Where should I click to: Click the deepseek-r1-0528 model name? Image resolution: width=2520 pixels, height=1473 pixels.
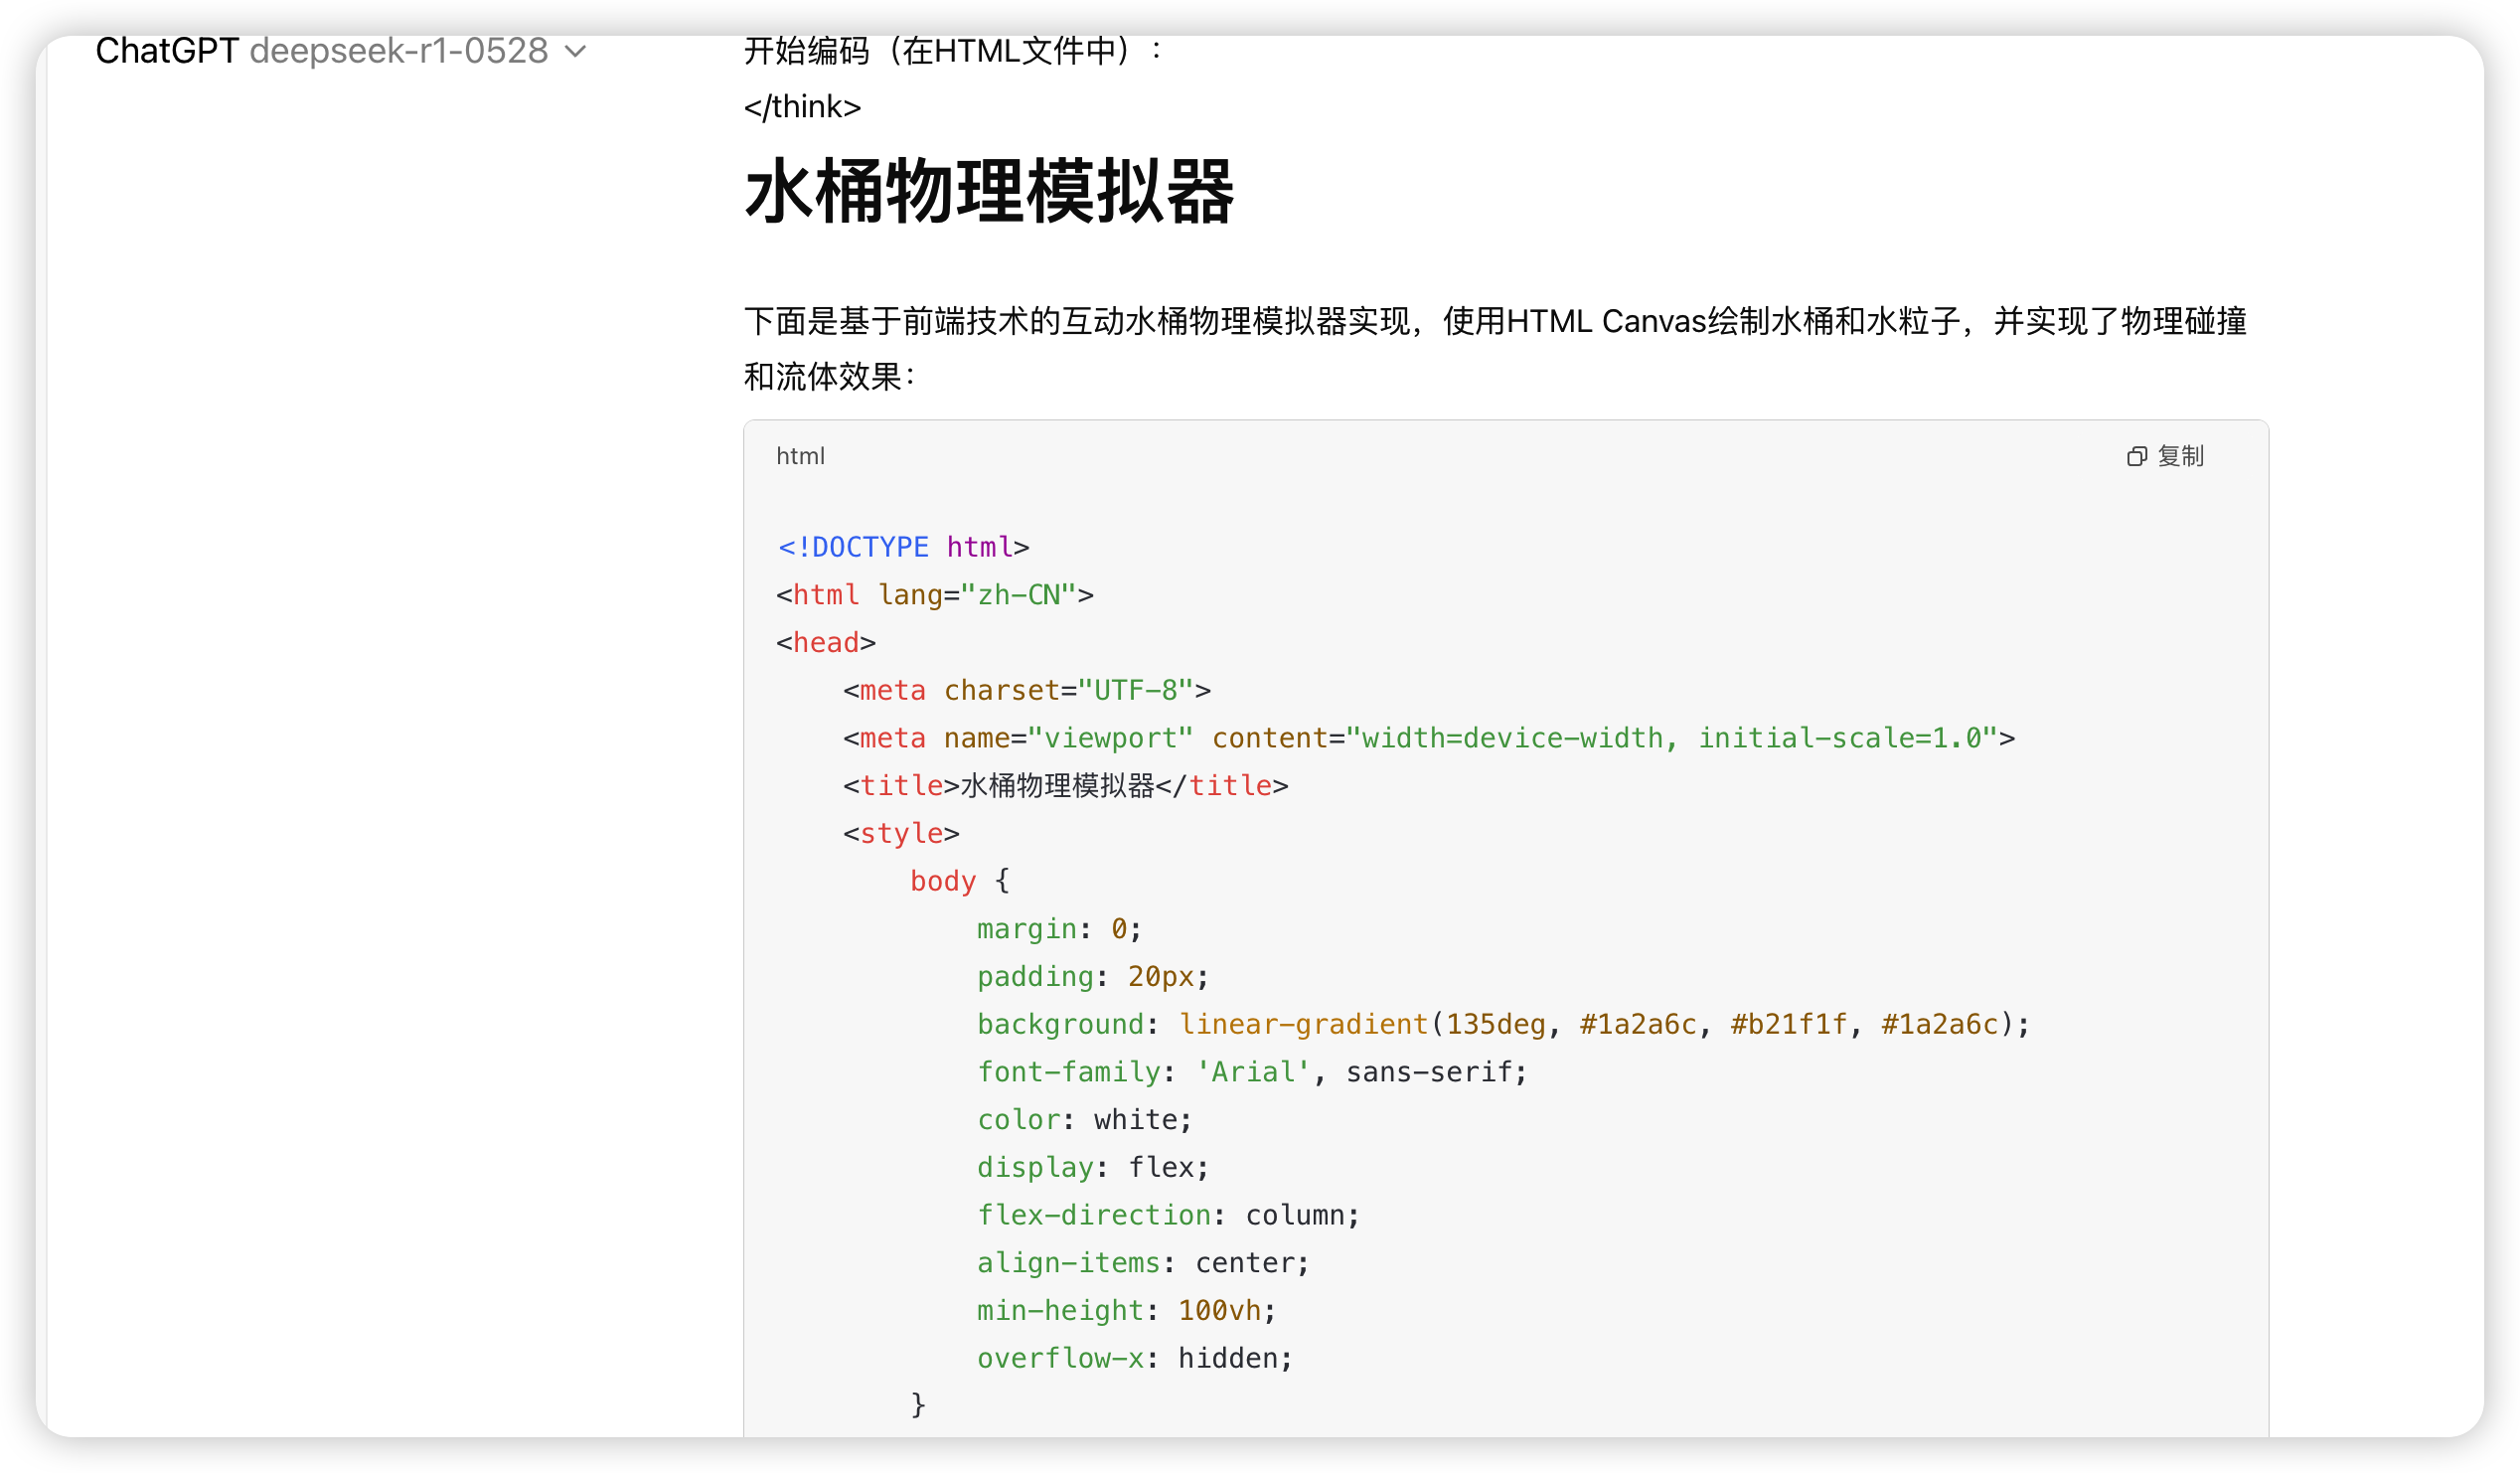(x=398, y=51)
